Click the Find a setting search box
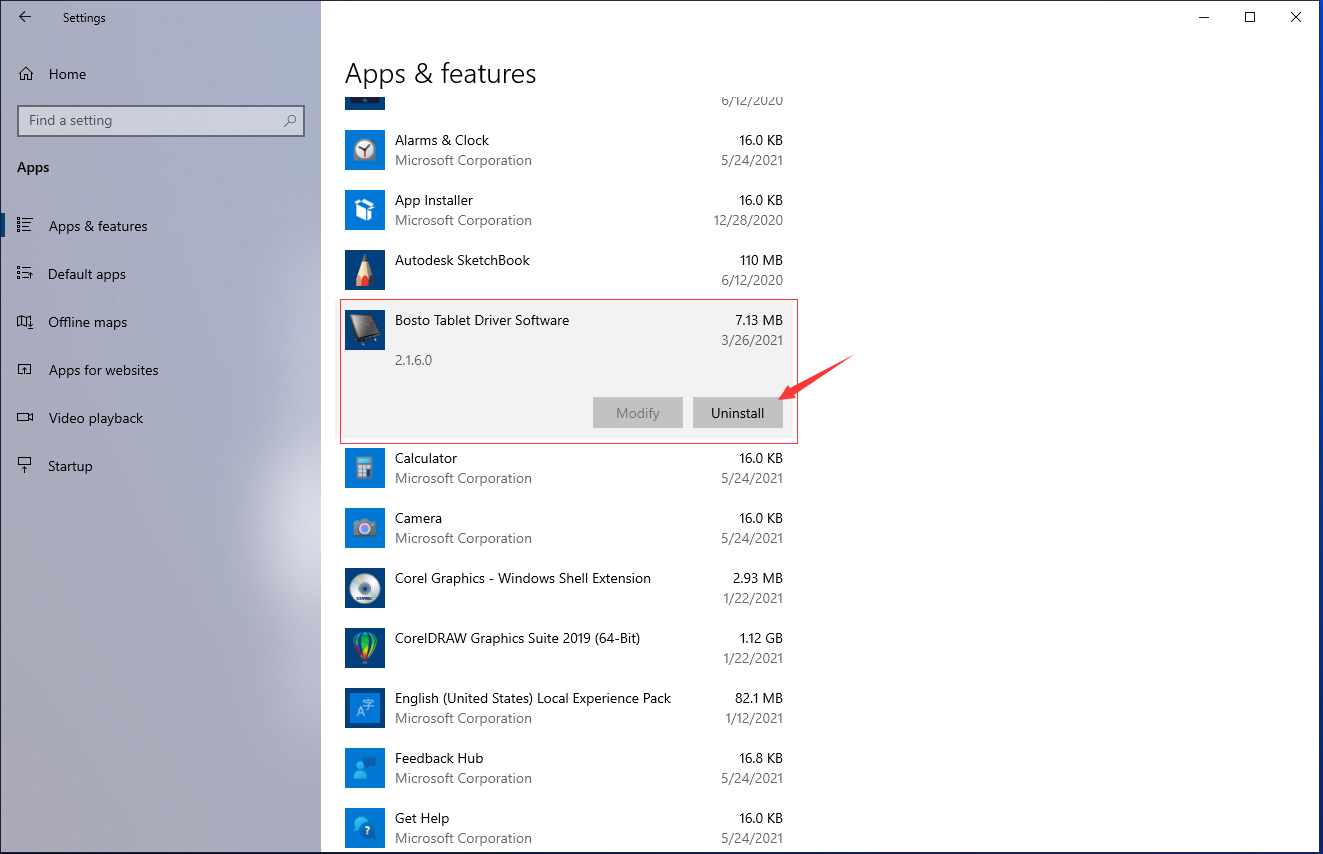 [161, 120]
